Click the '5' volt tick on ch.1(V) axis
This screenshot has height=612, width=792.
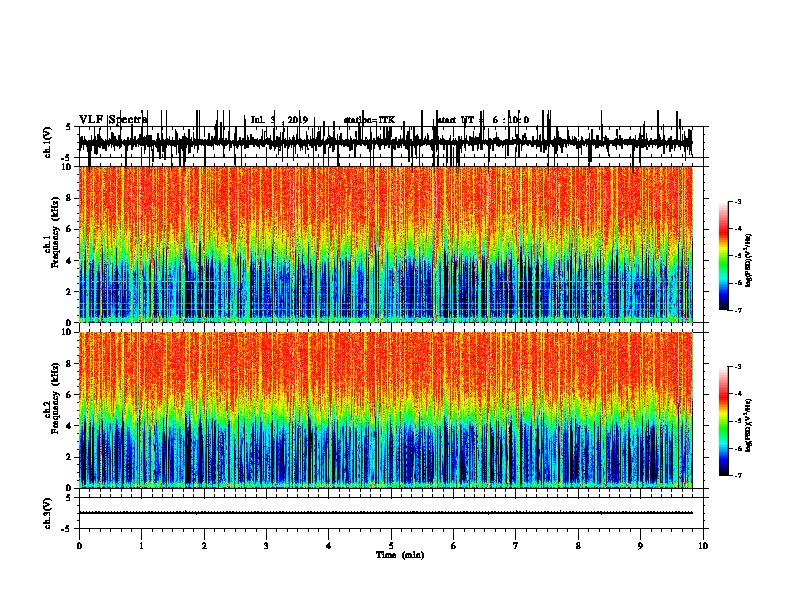pyautogui.click(x=69, y=127)
